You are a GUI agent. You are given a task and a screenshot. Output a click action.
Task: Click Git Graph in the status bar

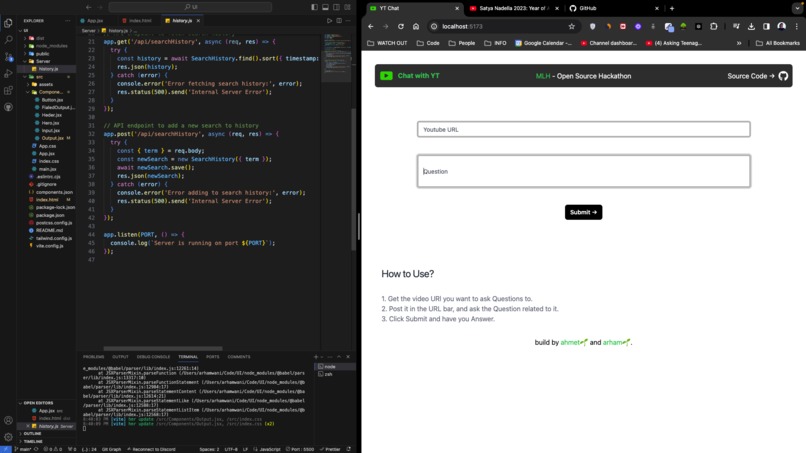click(111, 449)
